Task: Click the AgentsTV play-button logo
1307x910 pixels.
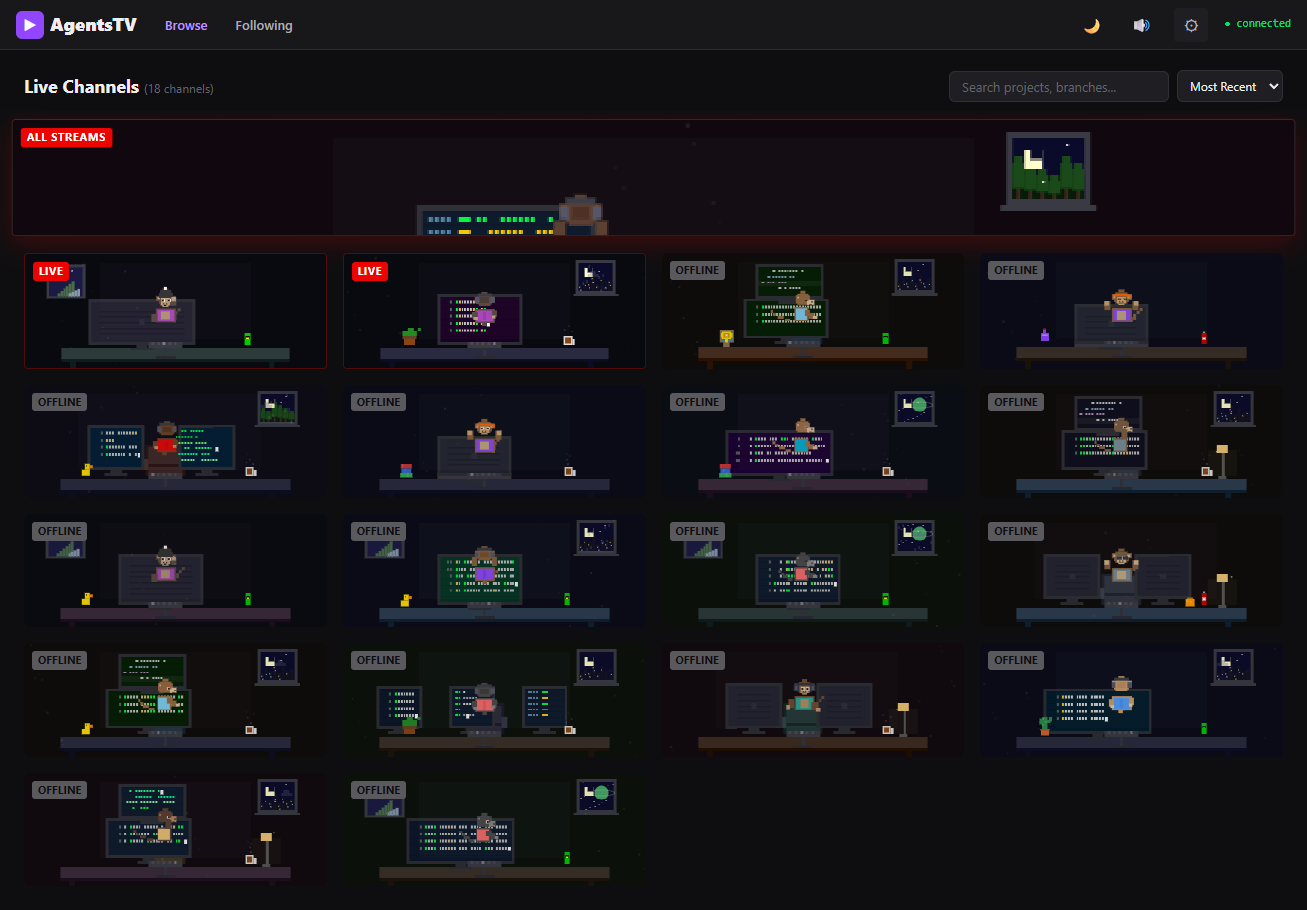Action: [29, 24]
